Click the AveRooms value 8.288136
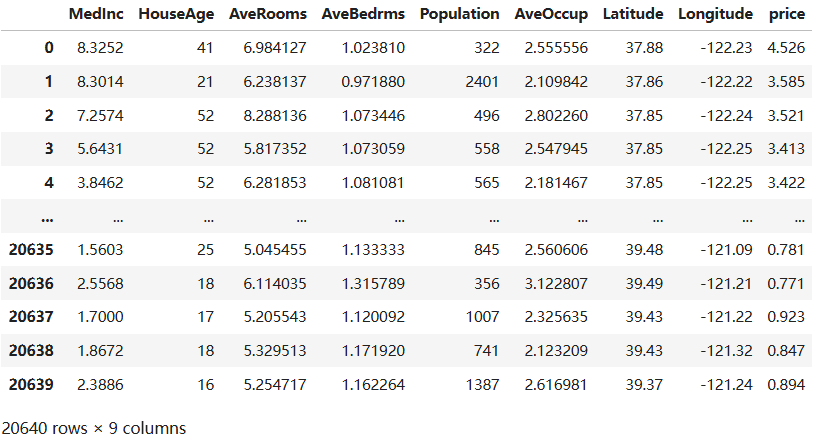 coord(275,116)
